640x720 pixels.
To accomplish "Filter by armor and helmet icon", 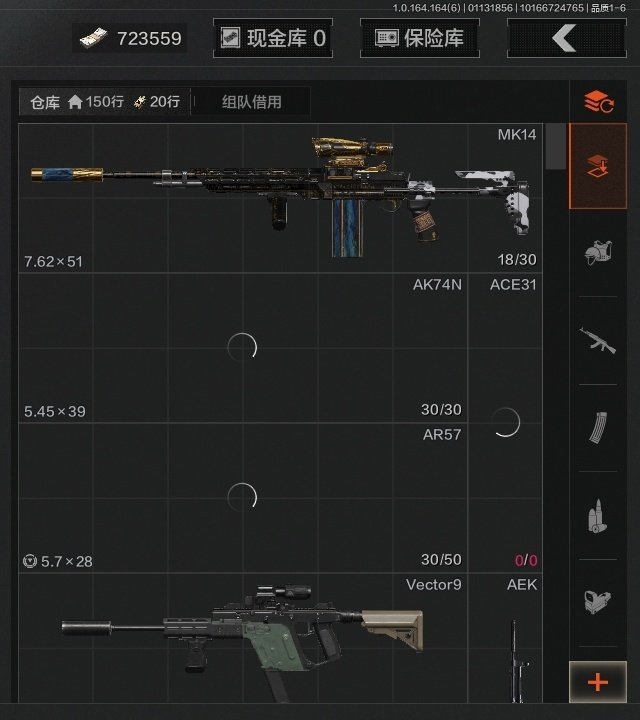I will point(598,253).
